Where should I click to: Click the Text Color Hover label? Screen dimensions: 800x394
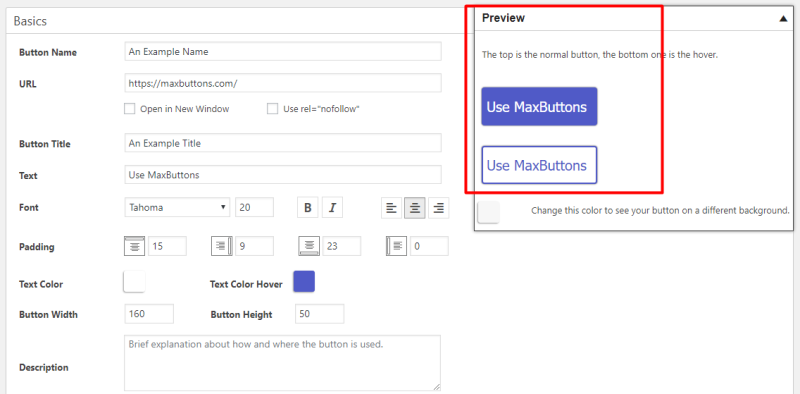246,285
